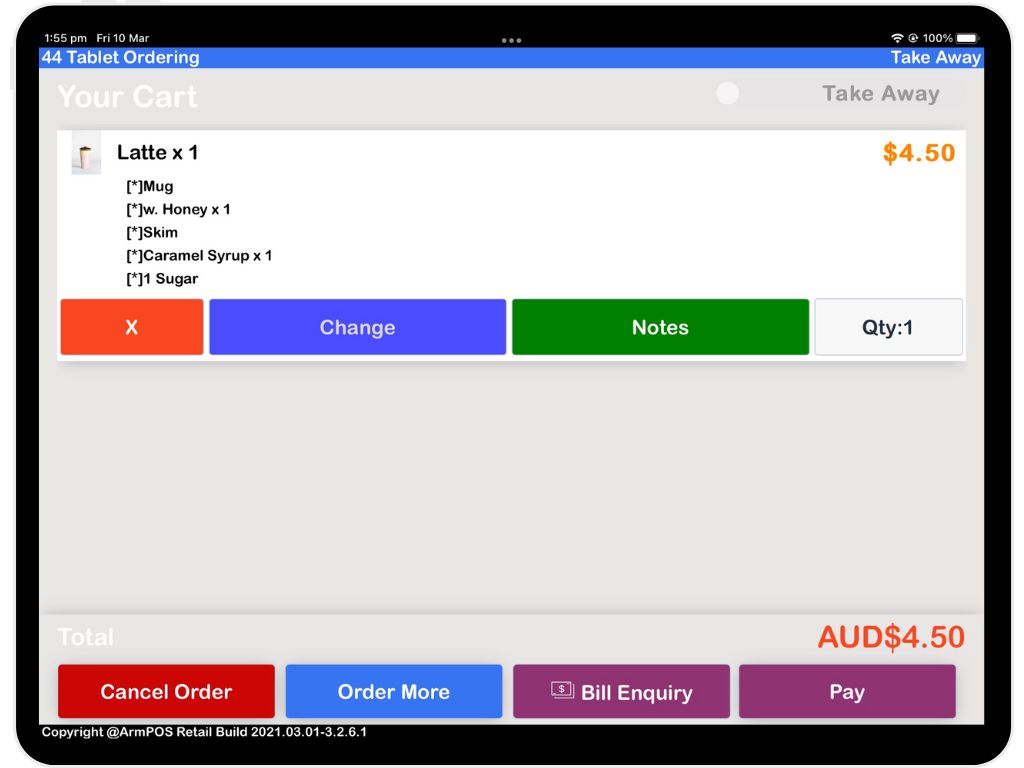Screen dimensions: 1024x768
Task: Tap the Pay button
Action: click(847, 691)
